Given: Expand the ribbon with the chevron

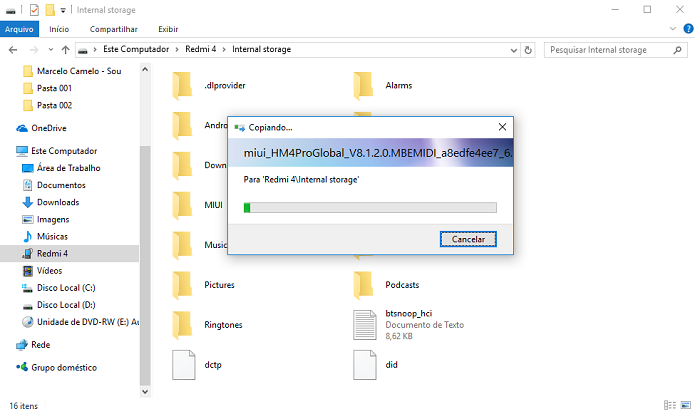Looking at the screenshot, I should [672, 29].
